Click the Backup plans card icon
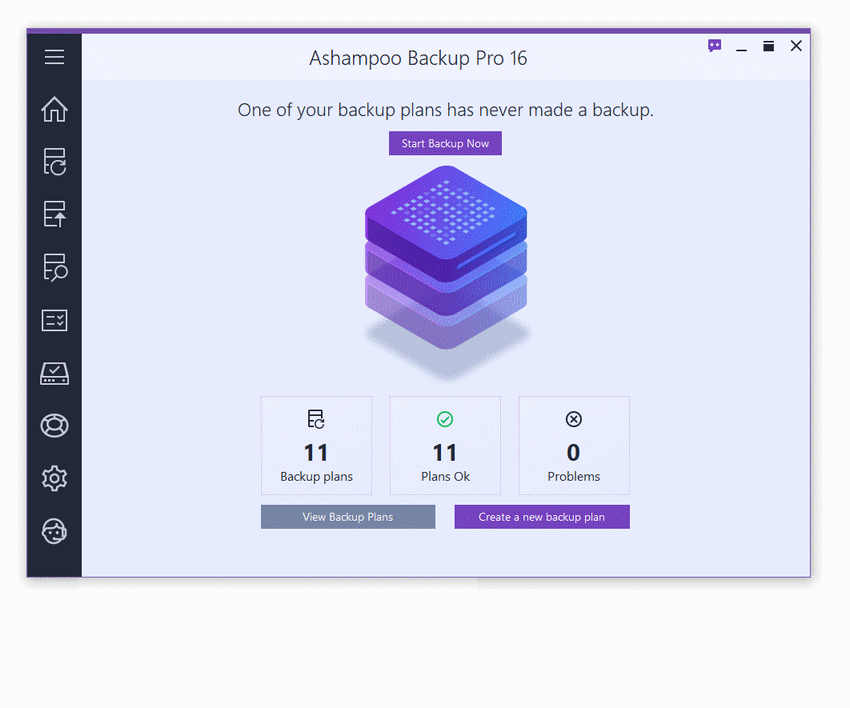 coord(316,419)
